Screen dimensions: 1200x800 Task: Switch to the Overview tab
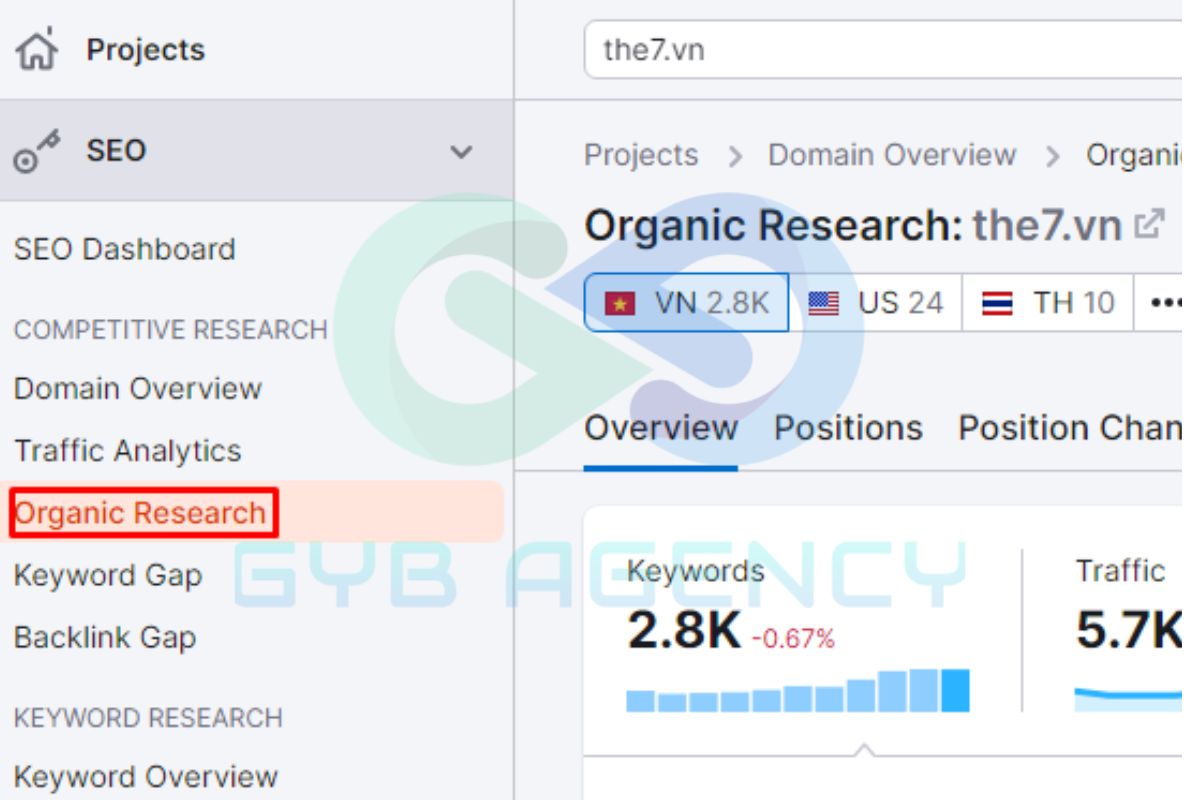click(x=661, y=428)
